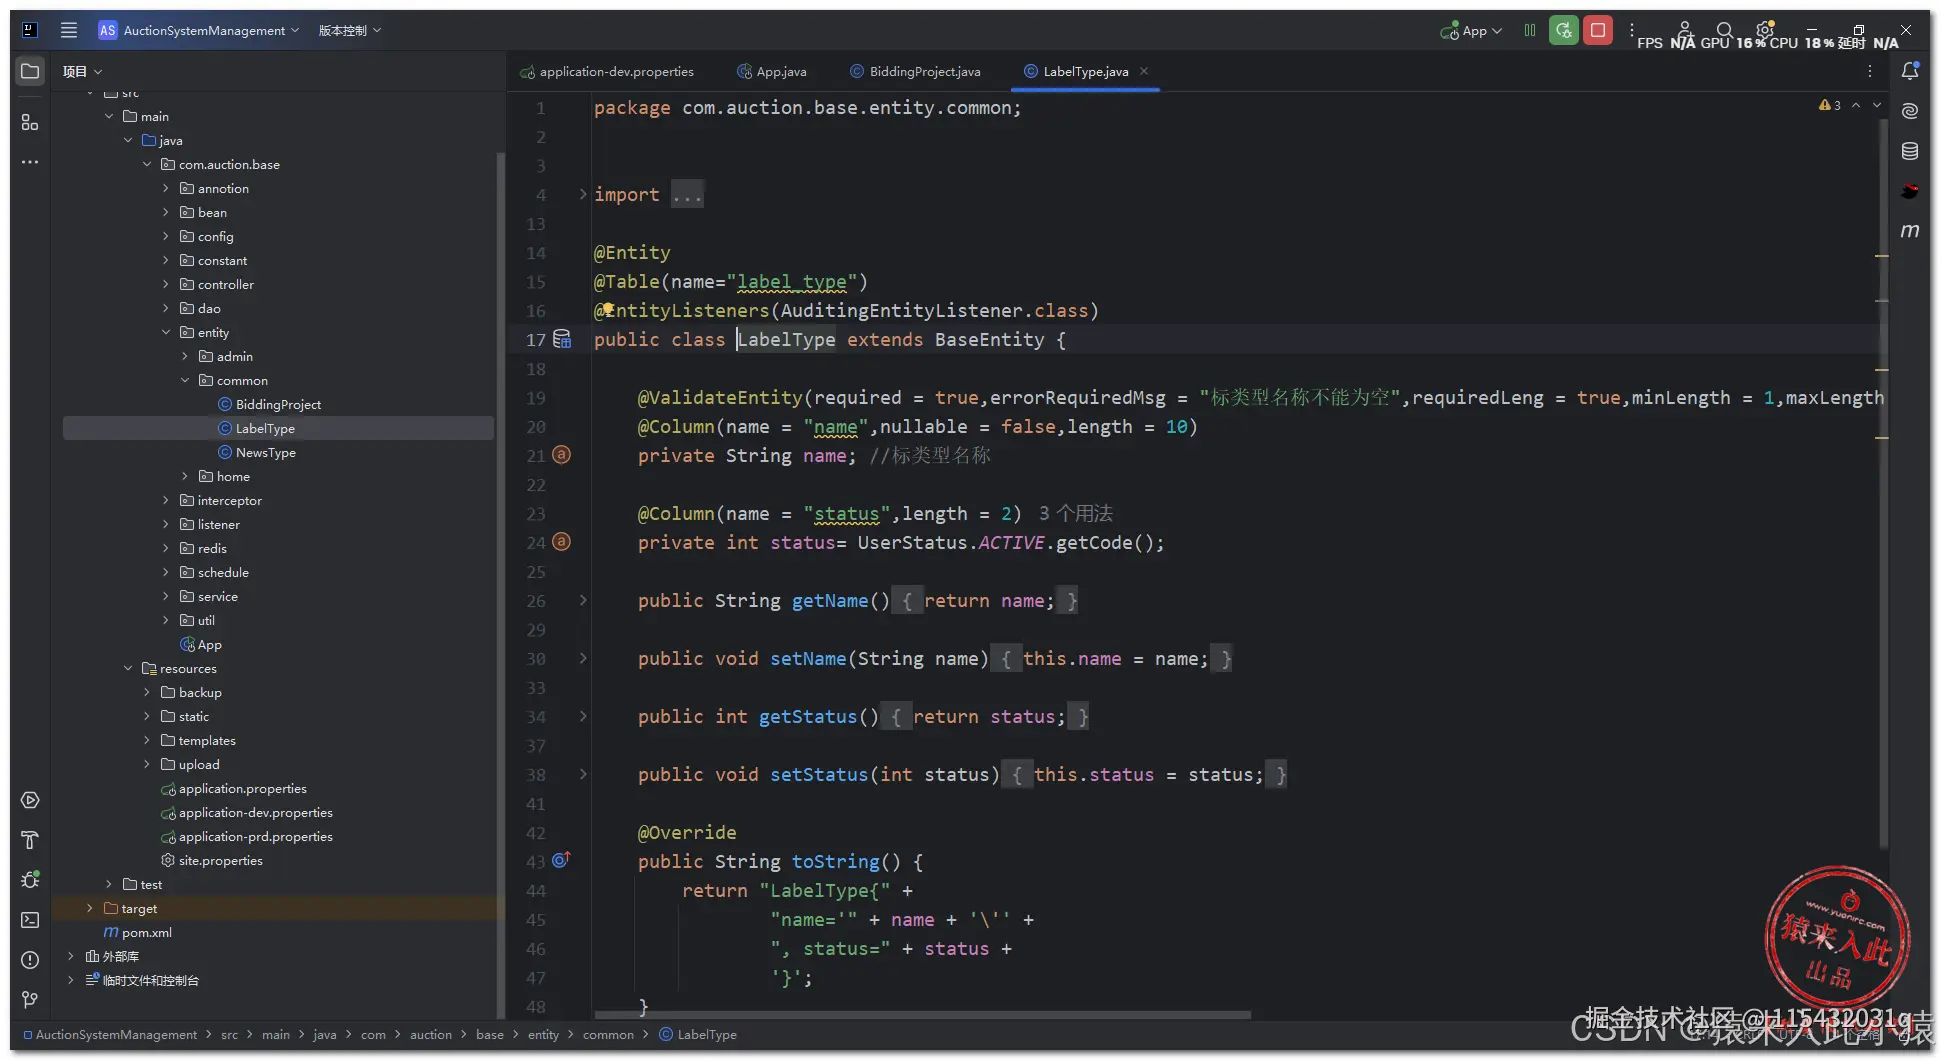This screenshot has width=1941, height=1061.
Task: Click 'entity' in the breadcrumb bar
Action: [x=543, y=1035]
